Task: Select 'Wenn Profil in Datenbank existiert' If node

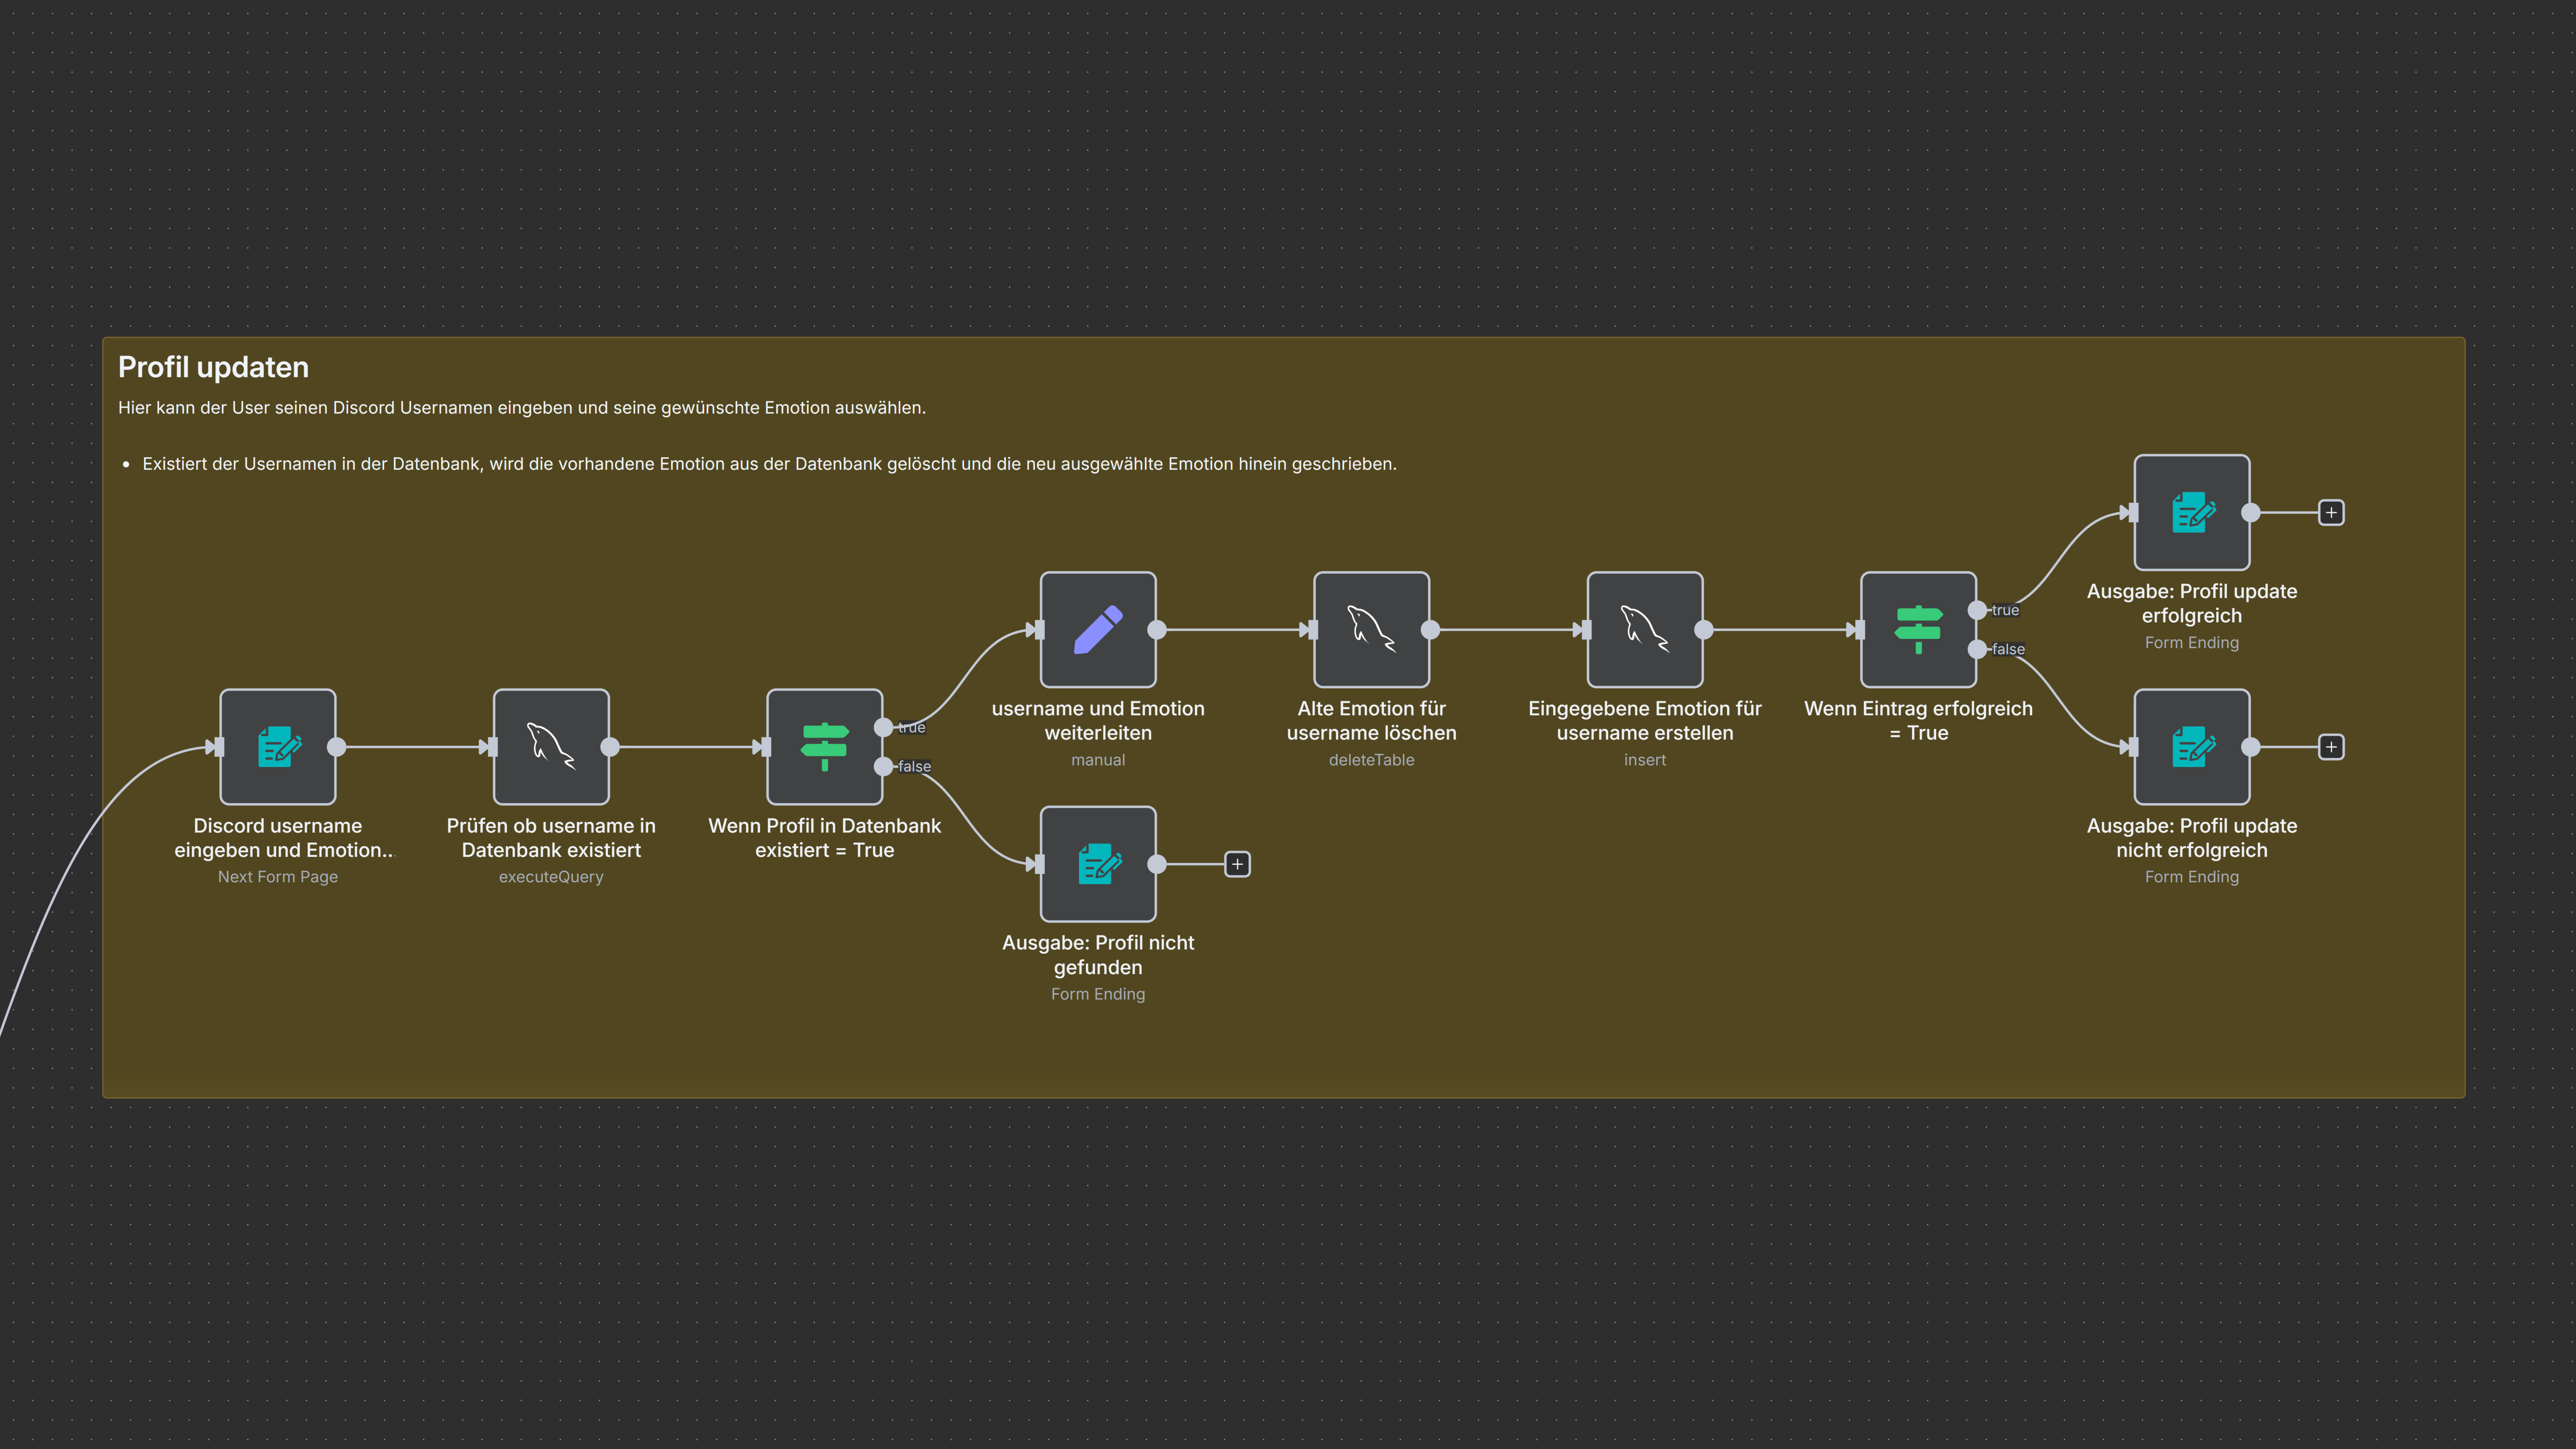Action: point(824,746)
